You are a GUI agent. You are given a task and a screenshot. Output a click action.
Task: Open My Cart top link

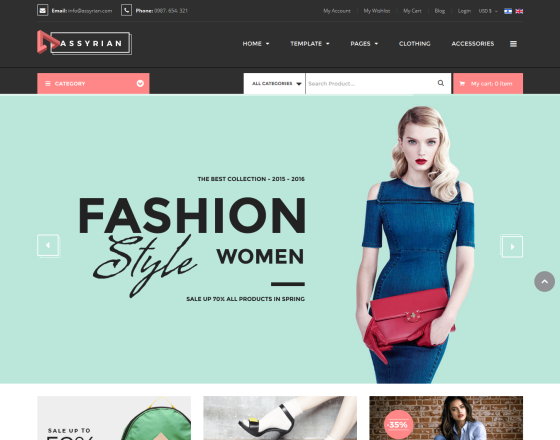412,11
